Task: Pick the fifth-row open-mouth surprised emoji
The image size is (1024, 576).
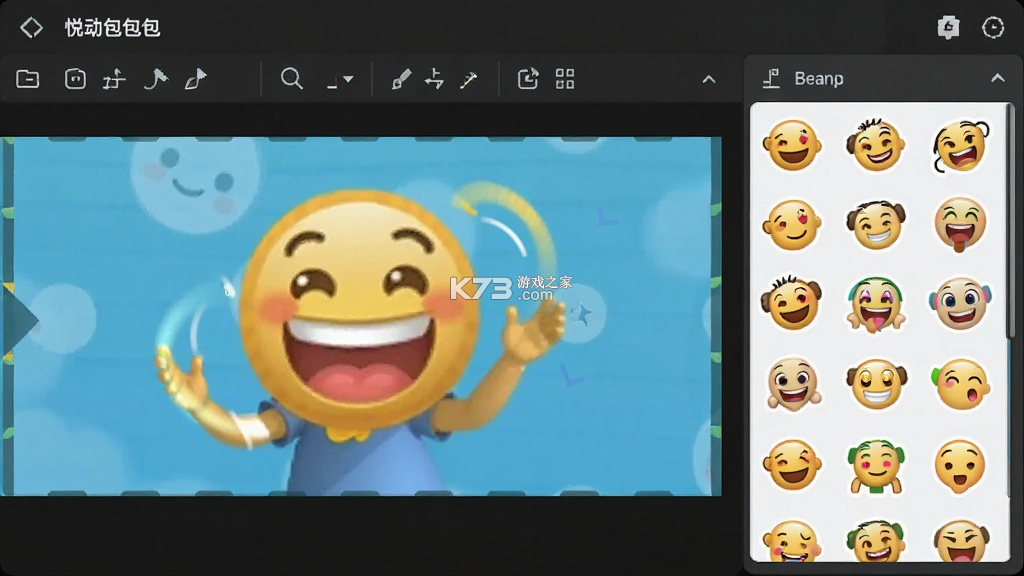Action: click(961, 466)
